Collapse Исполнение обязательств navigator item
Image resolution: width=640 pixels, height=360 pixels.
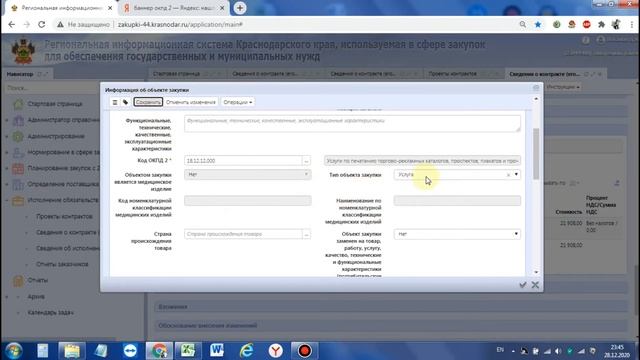pos(7,200)
